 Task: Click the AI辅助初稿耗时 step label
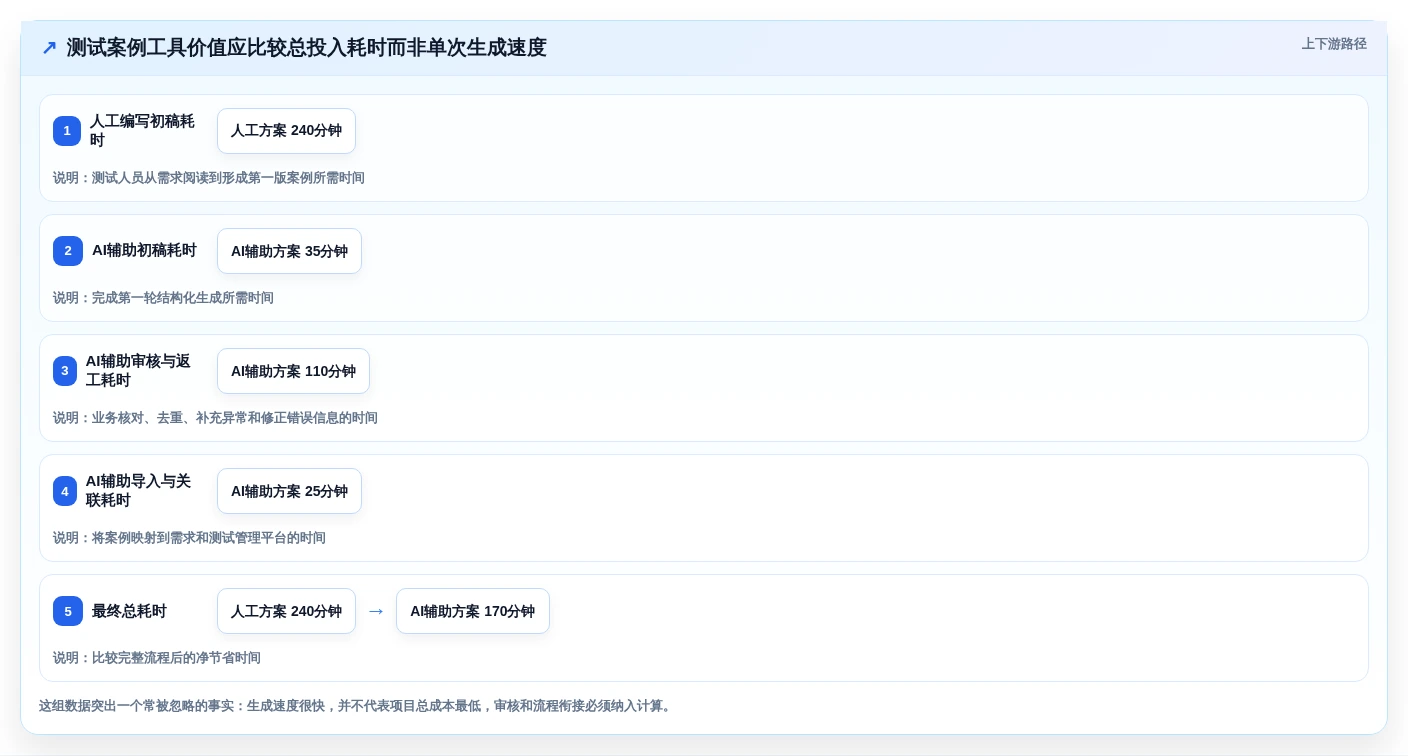144,251
